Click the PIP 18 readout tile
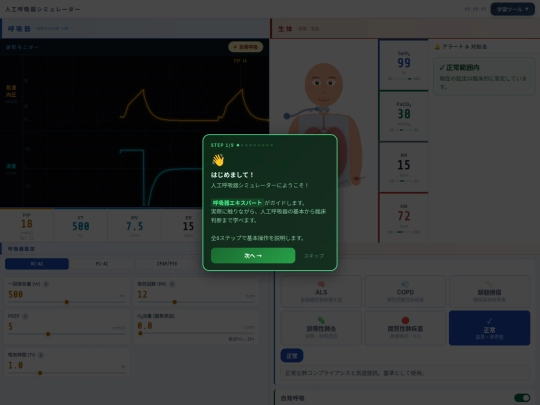The image size is (540, 405). [27, 225]
